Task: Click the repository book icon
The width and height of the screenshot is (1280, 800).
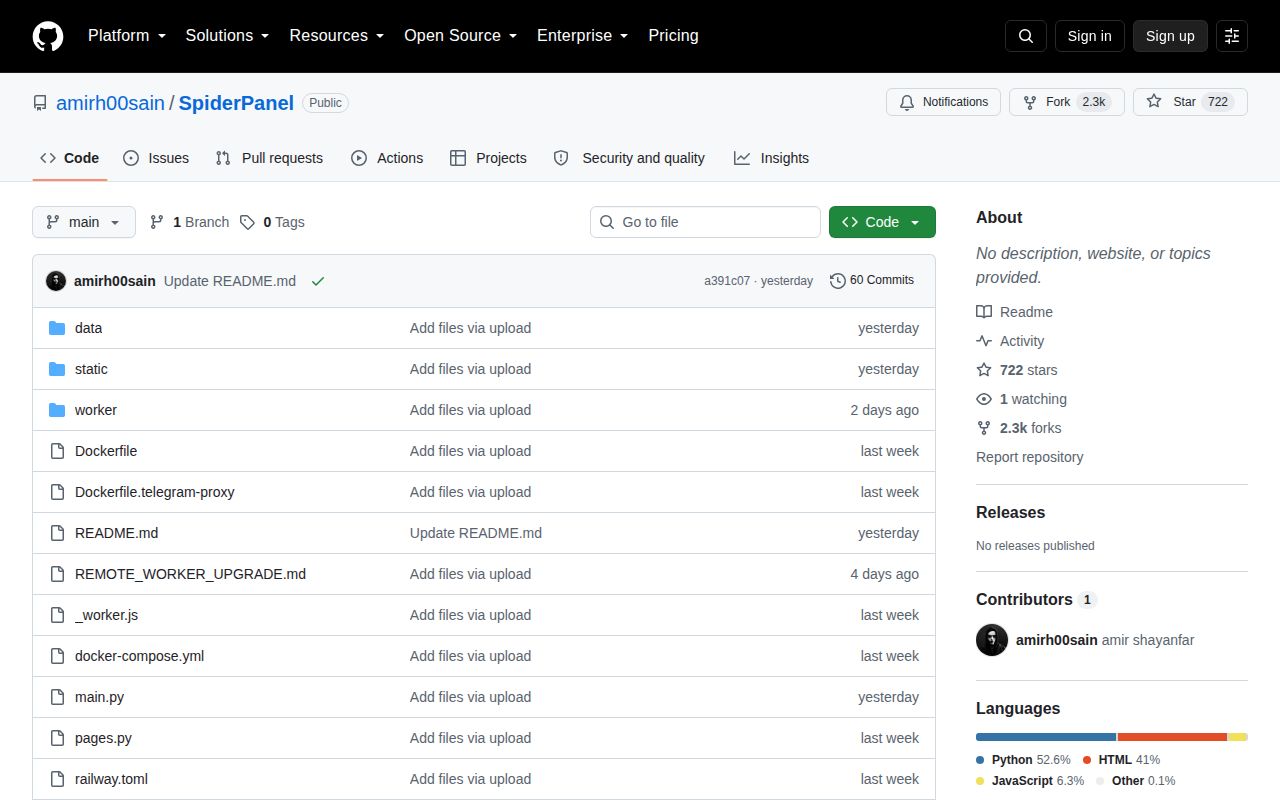Action: point(40,103)
